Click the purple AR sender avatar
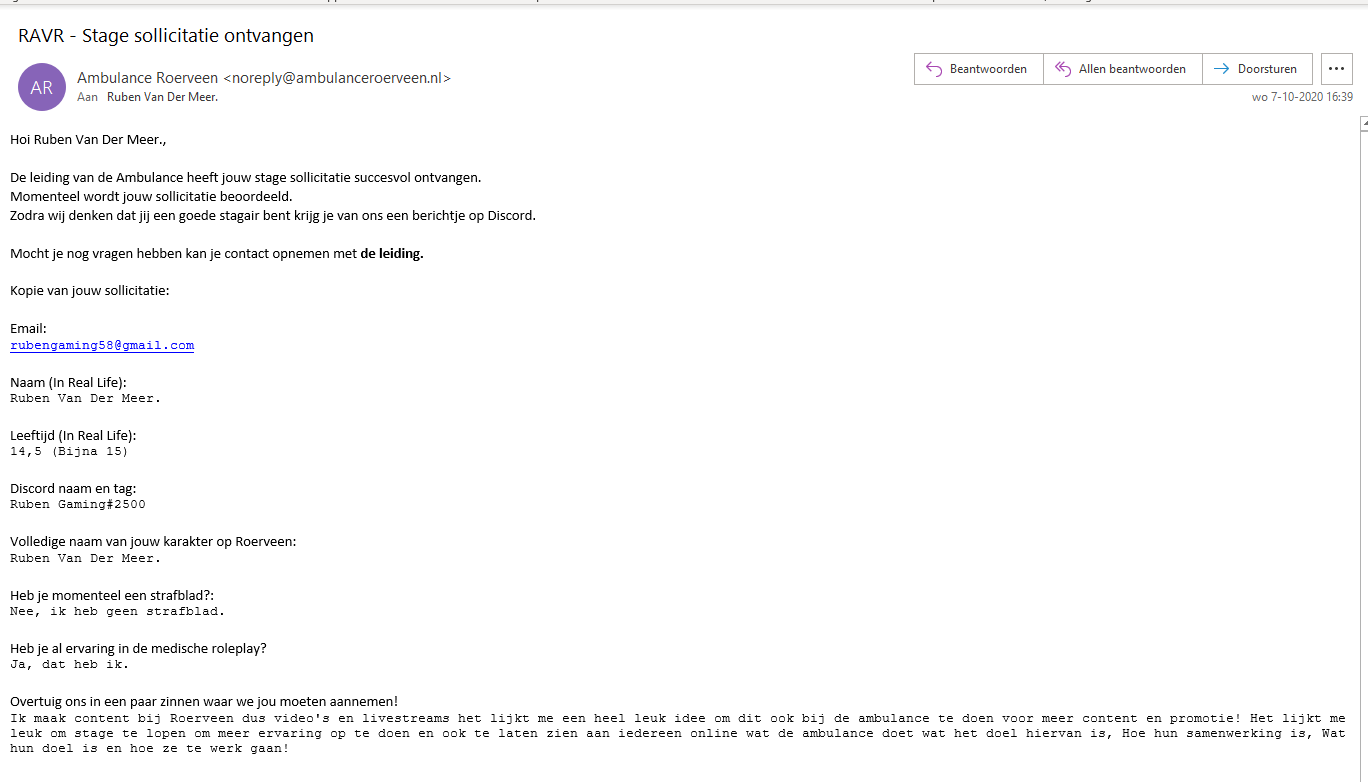Viewport: 1368px width, 782px height. pyautogui.click(x=42, y=87)
